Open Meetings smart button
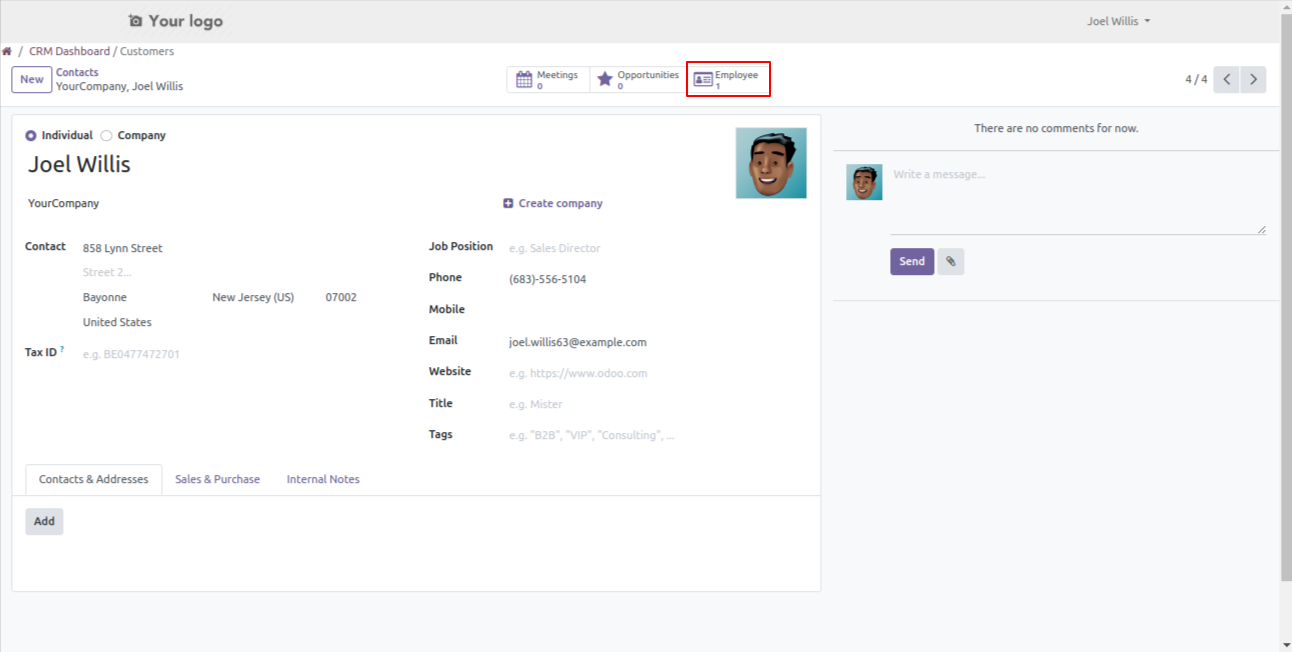 click(x=547, y=80)
